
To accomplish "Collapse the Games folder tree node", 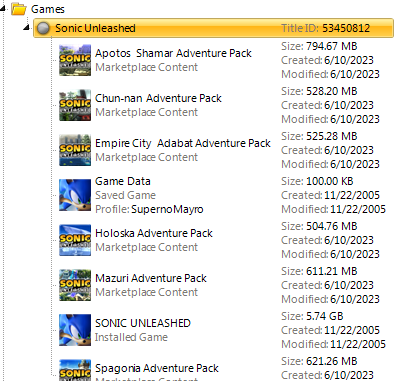I will (3, 9).
